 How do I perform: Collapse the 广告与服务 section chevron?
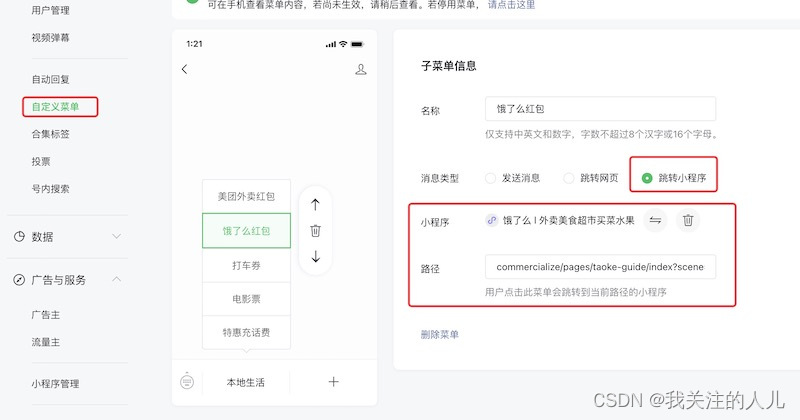[116, 279]
